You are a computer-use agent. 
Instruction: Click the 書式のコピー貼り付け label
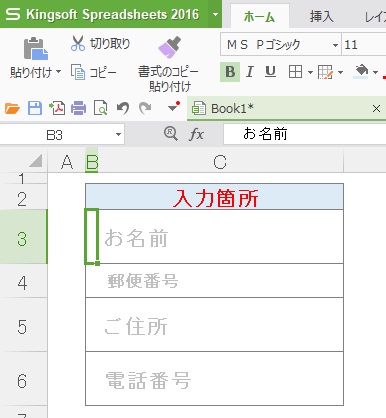click(x=169, y=79)
